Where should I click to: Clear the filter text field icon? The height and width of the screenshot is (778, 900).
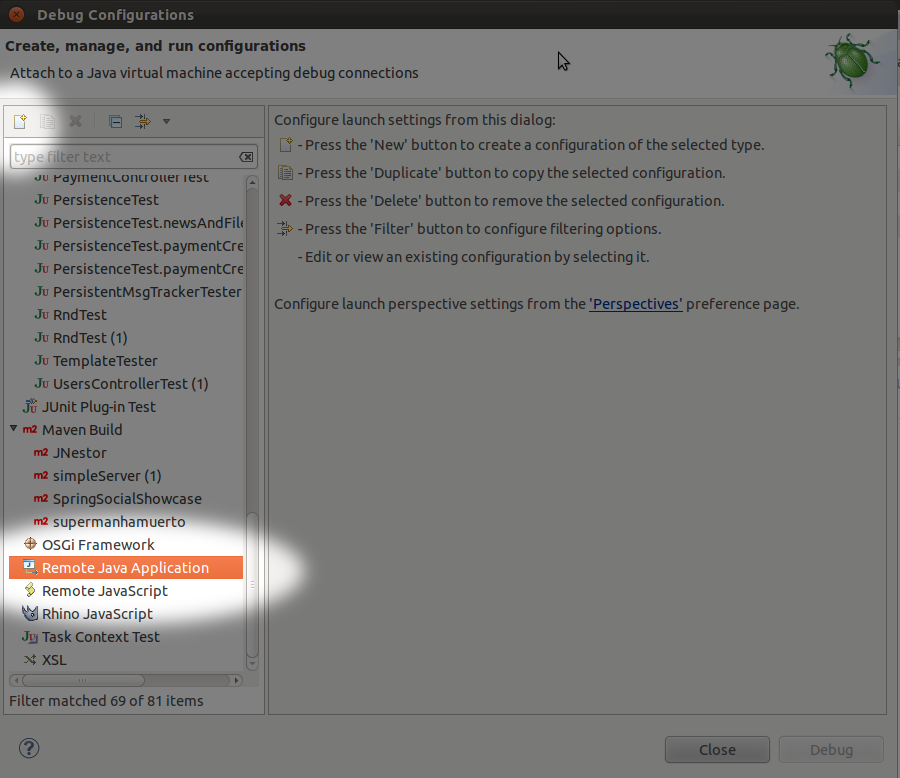[x=246, y=157]
